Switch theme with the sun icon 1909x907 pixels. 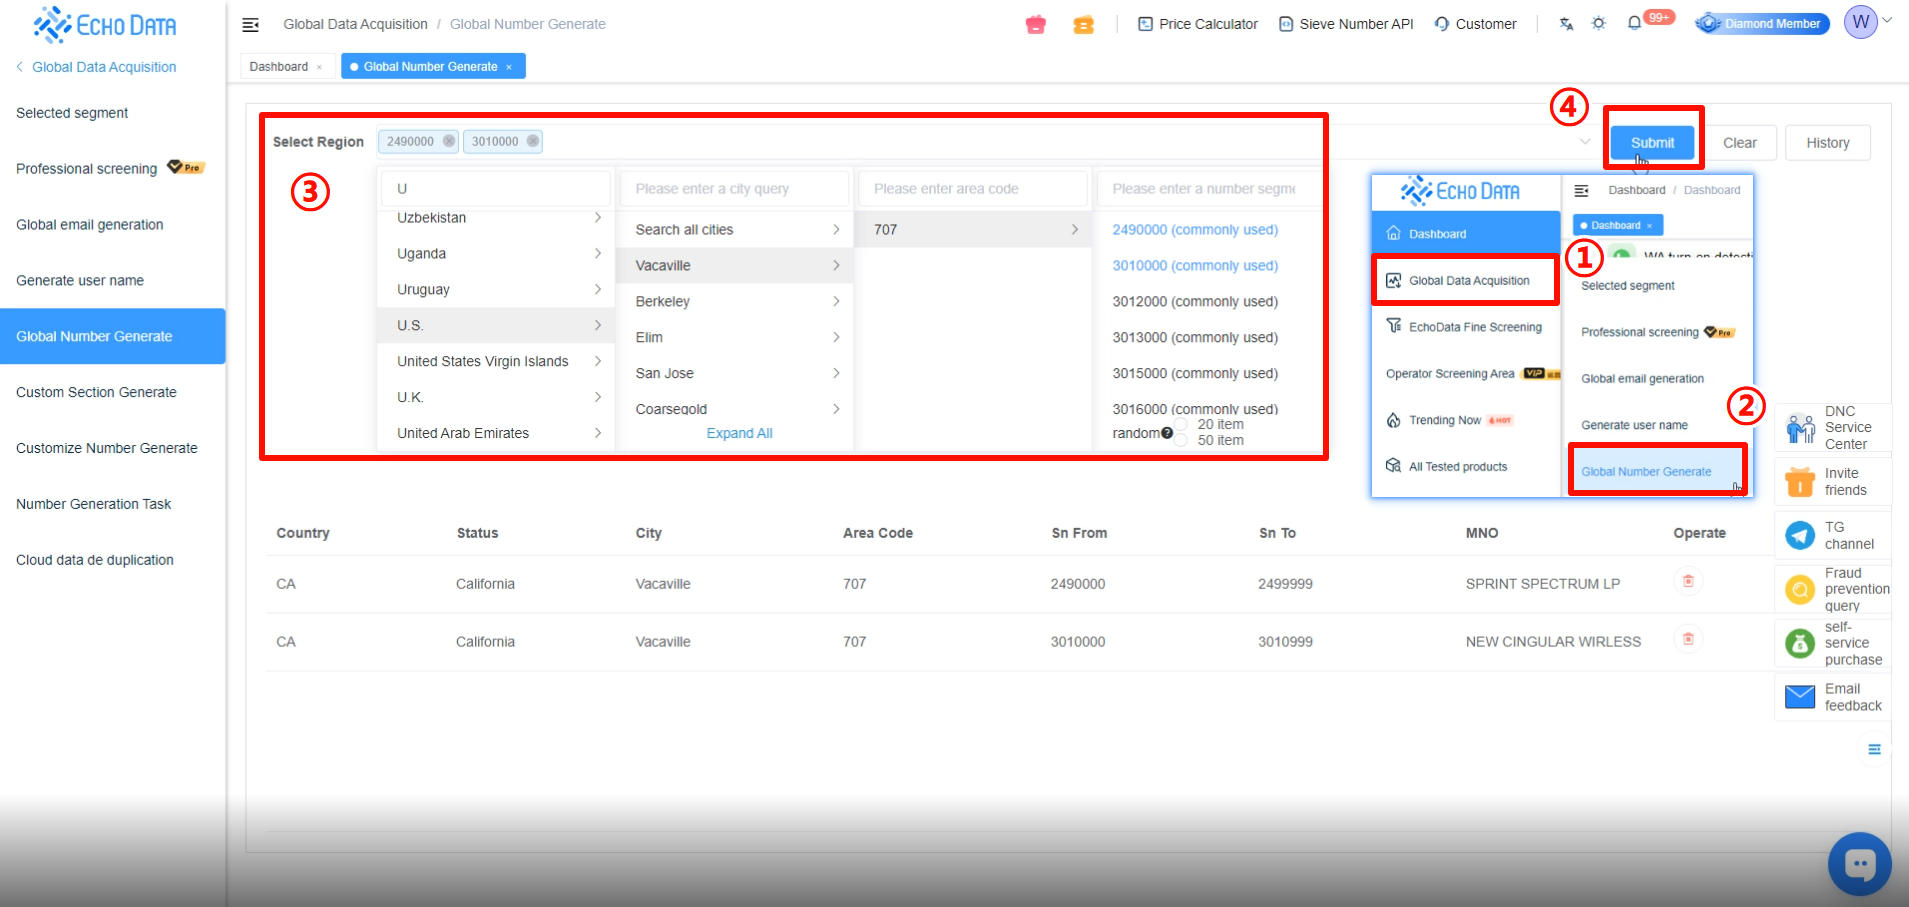(x=1599, y=23)
